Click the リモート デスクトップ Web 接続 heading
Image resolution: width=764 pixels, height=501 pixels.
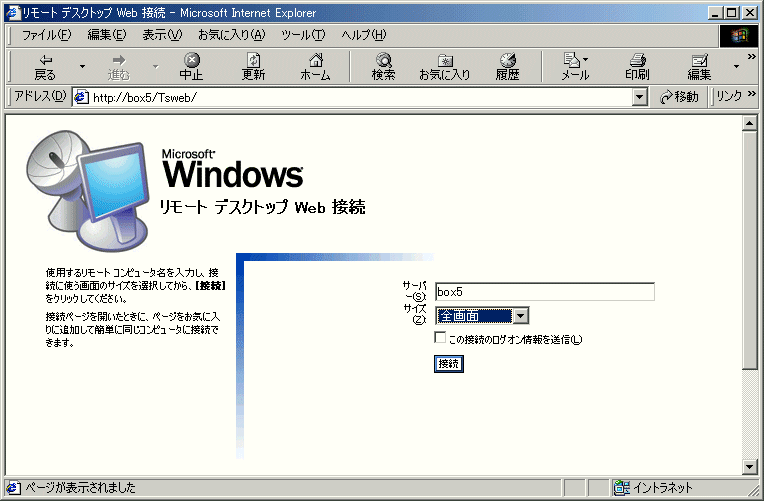[263, 207]
